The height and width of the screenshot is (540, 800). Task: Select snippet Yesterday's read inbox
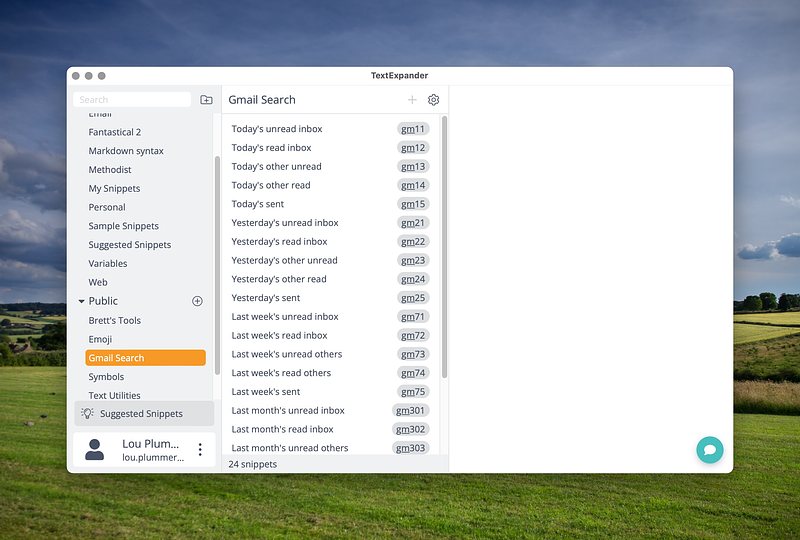(331, 241)
